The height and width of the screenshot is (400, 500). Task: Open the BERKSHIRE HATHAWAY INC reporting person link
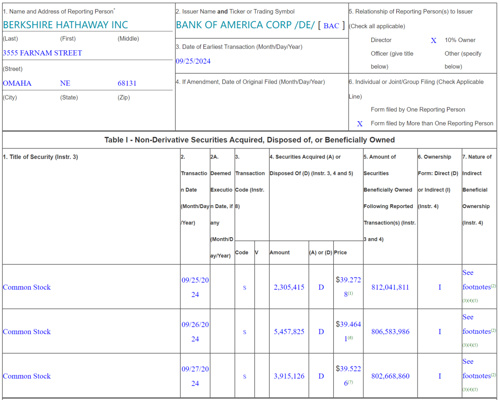pyautogui.click(x=65, y=25)
